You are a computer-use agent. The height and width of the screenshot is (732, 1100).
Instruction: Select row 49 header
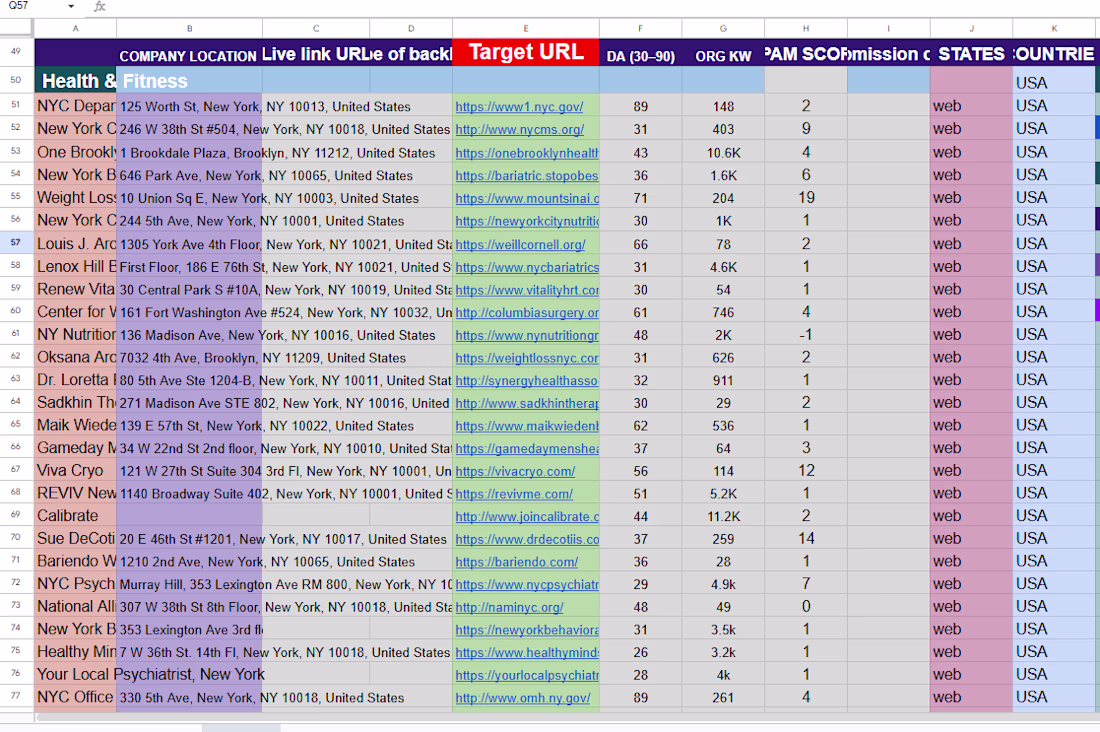pos(16,52)
